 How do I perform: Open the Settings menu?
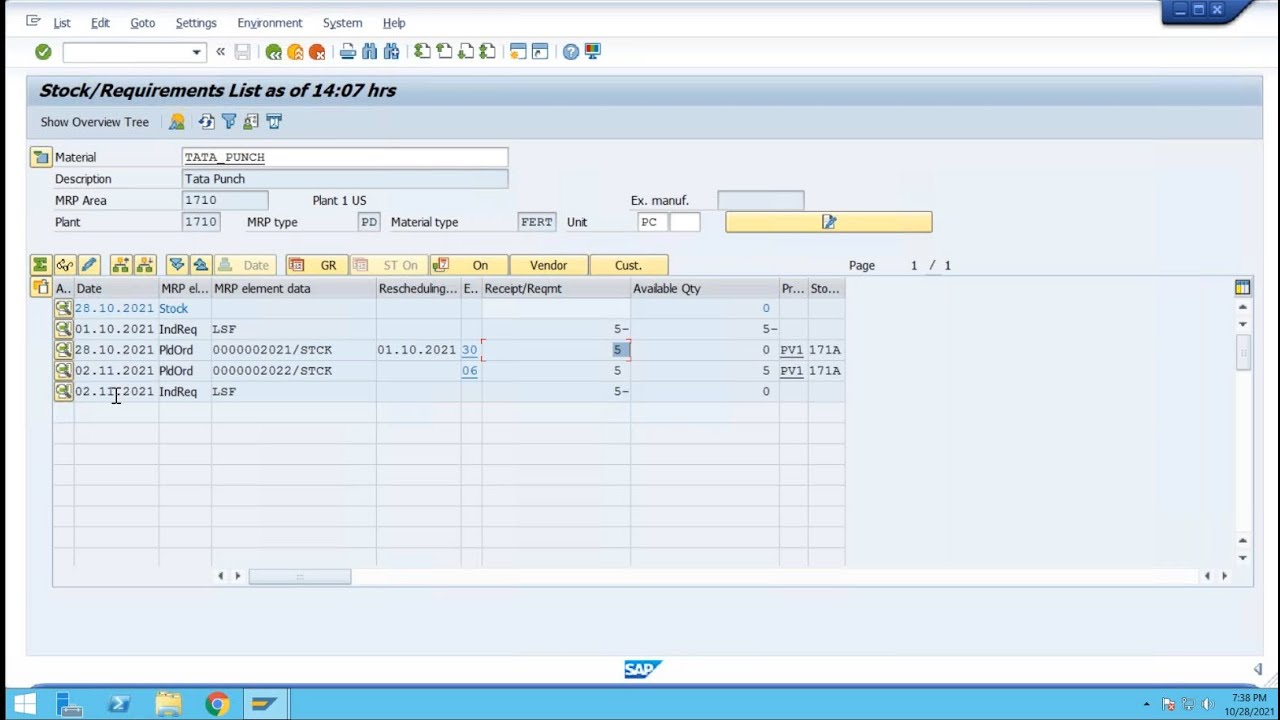196,23
